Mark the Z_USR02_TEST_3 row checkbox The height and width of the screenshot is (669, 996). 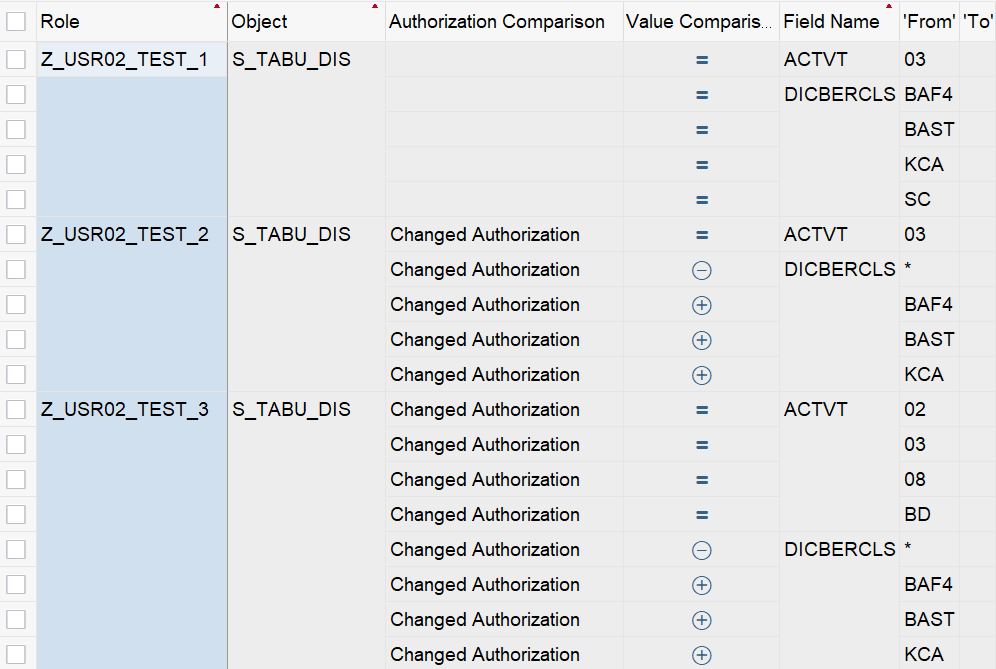16,410
